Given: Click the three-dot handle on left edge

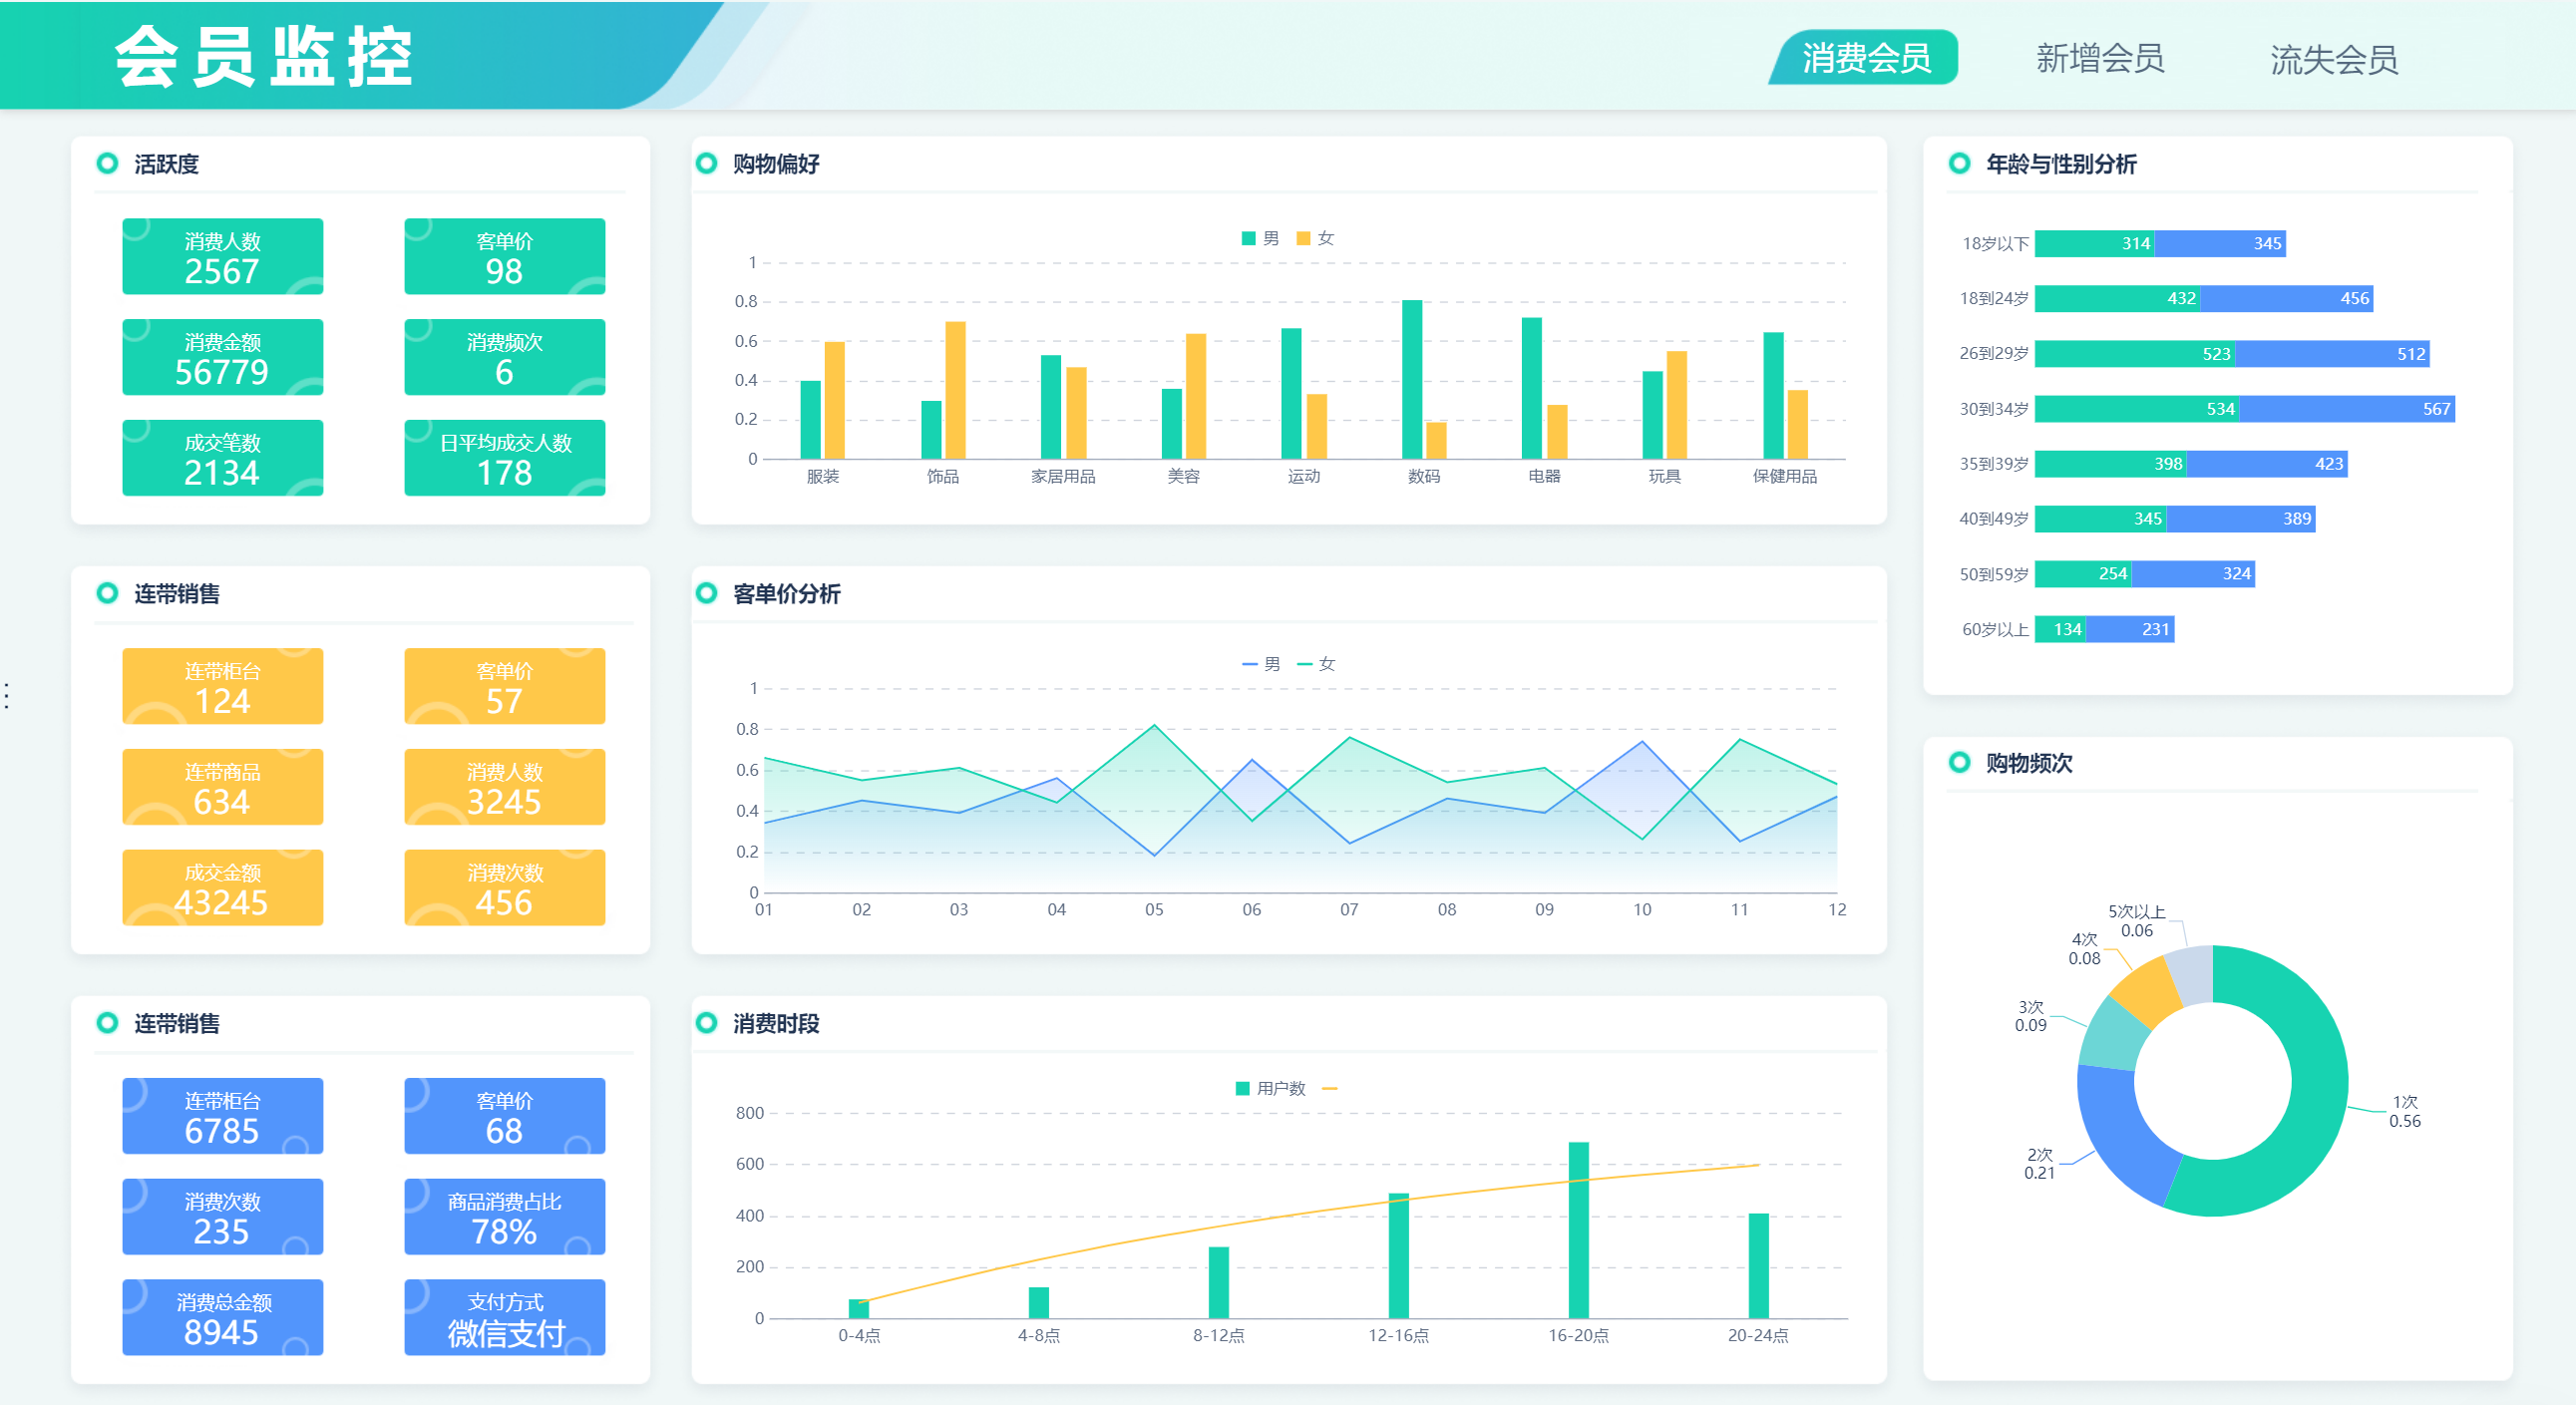Looking at the screenshot, I should 7,696.
